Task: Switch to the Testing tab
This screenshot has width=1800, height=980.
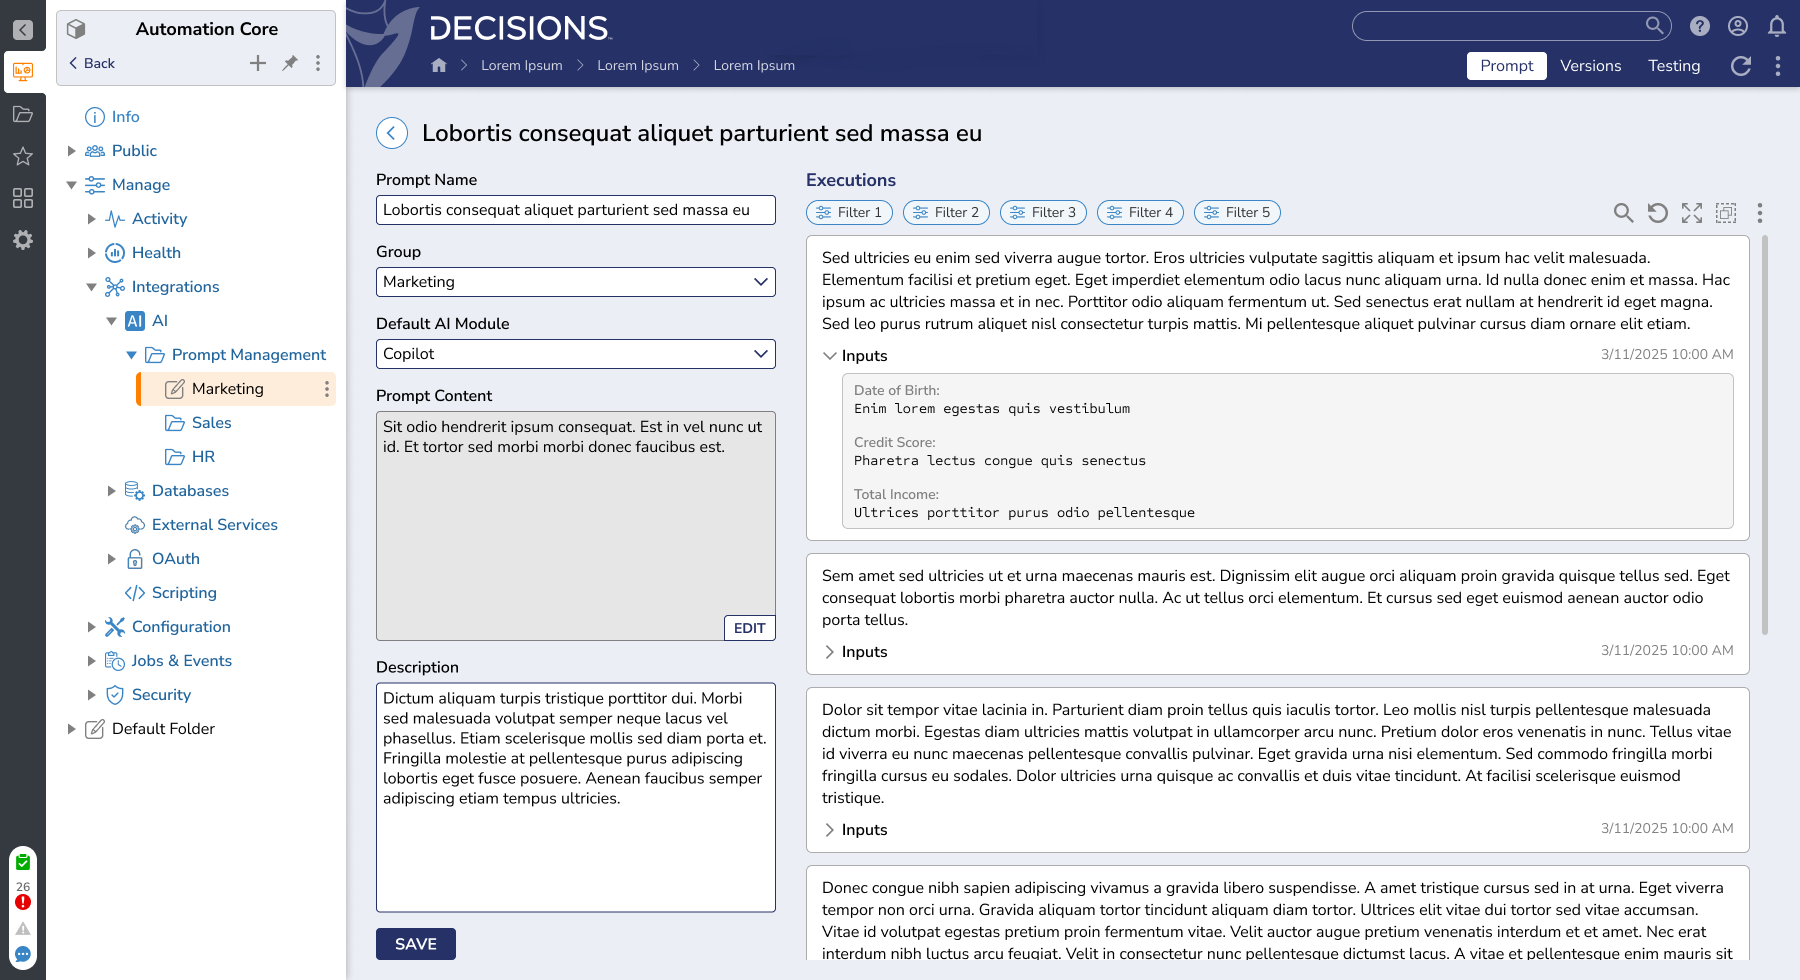Action: coord(1674,66)
